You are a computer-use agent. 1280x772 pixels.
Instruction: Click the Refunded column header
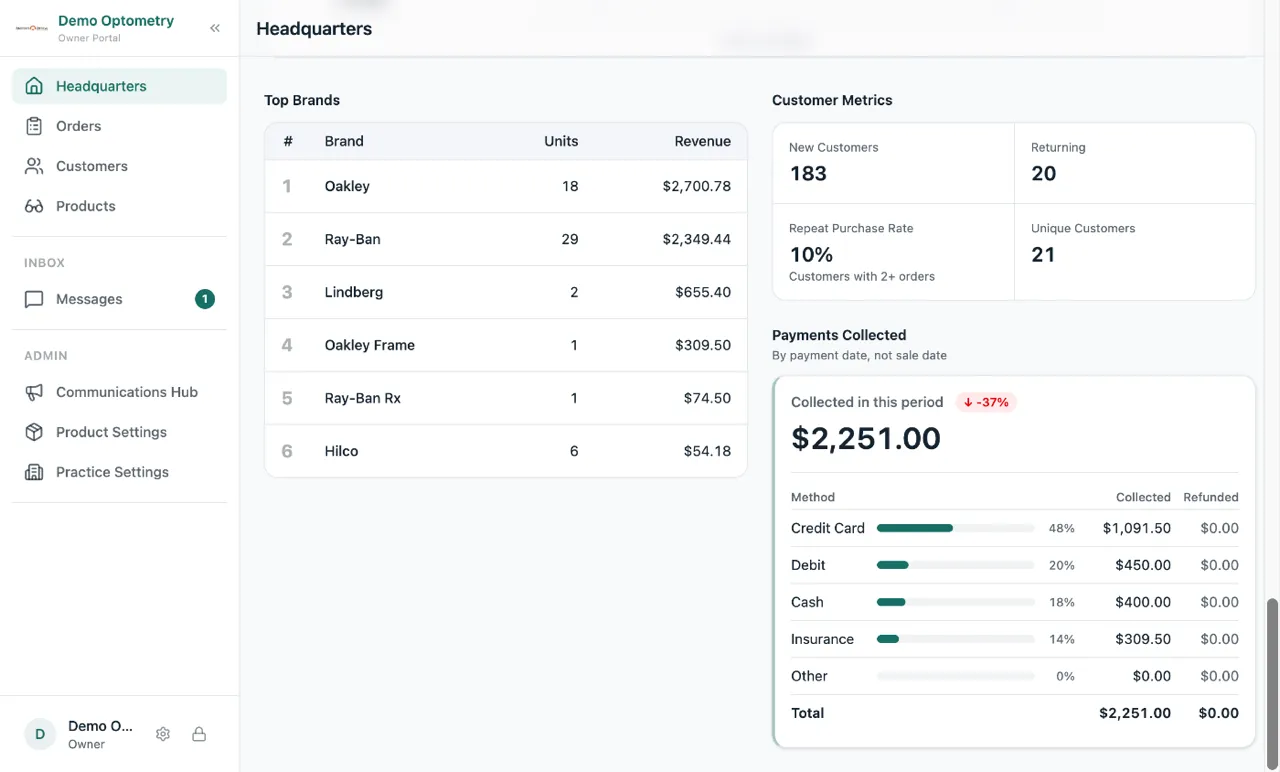[1211, 497]
